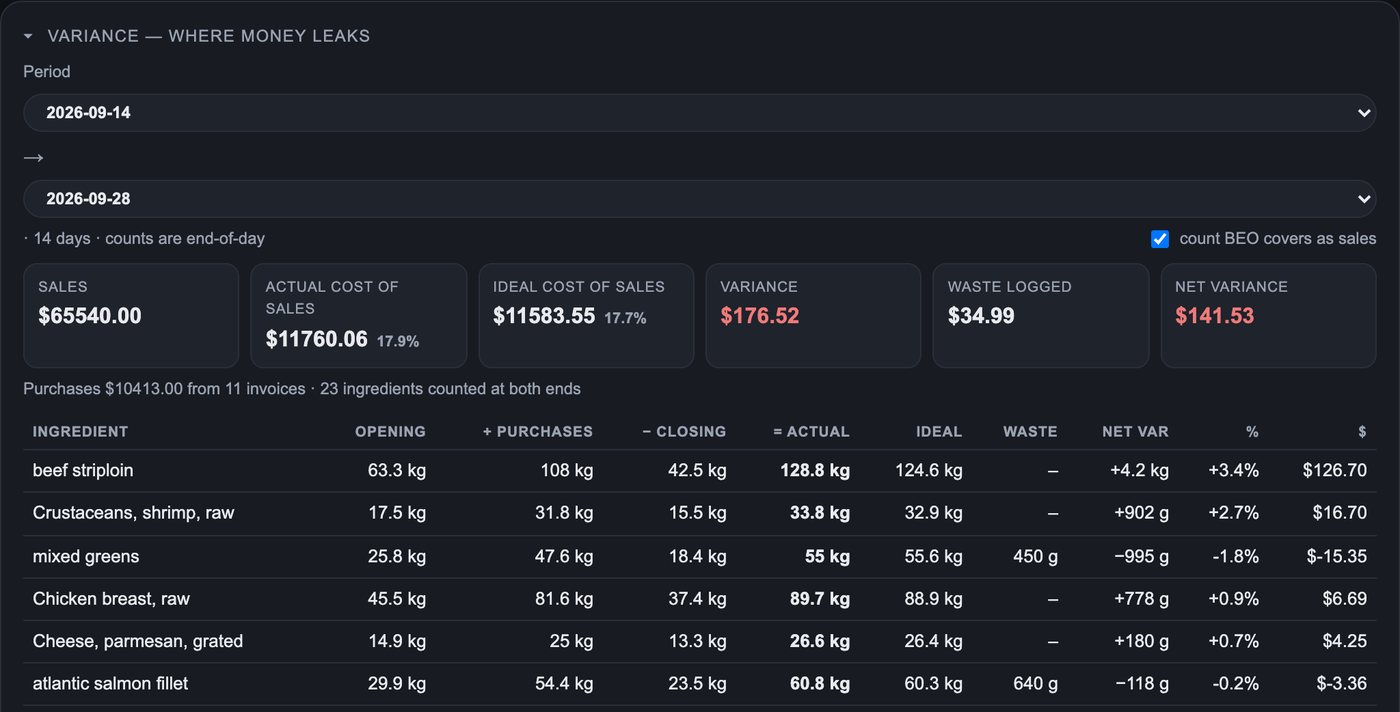Click beef striploin opening value 63.3 kg
1400x712 pixels.
coord(397,470)
